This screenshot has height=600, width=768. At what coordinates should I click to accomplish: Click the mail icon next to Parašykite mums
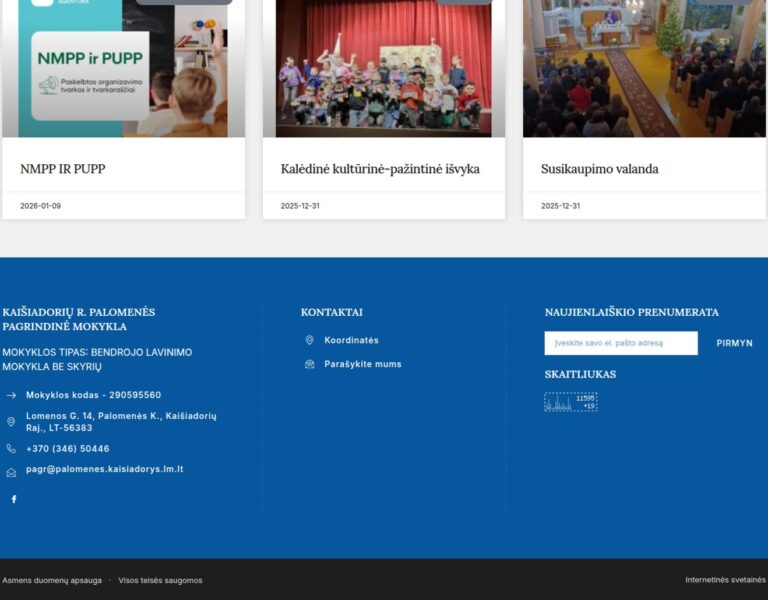pos(309,364)
